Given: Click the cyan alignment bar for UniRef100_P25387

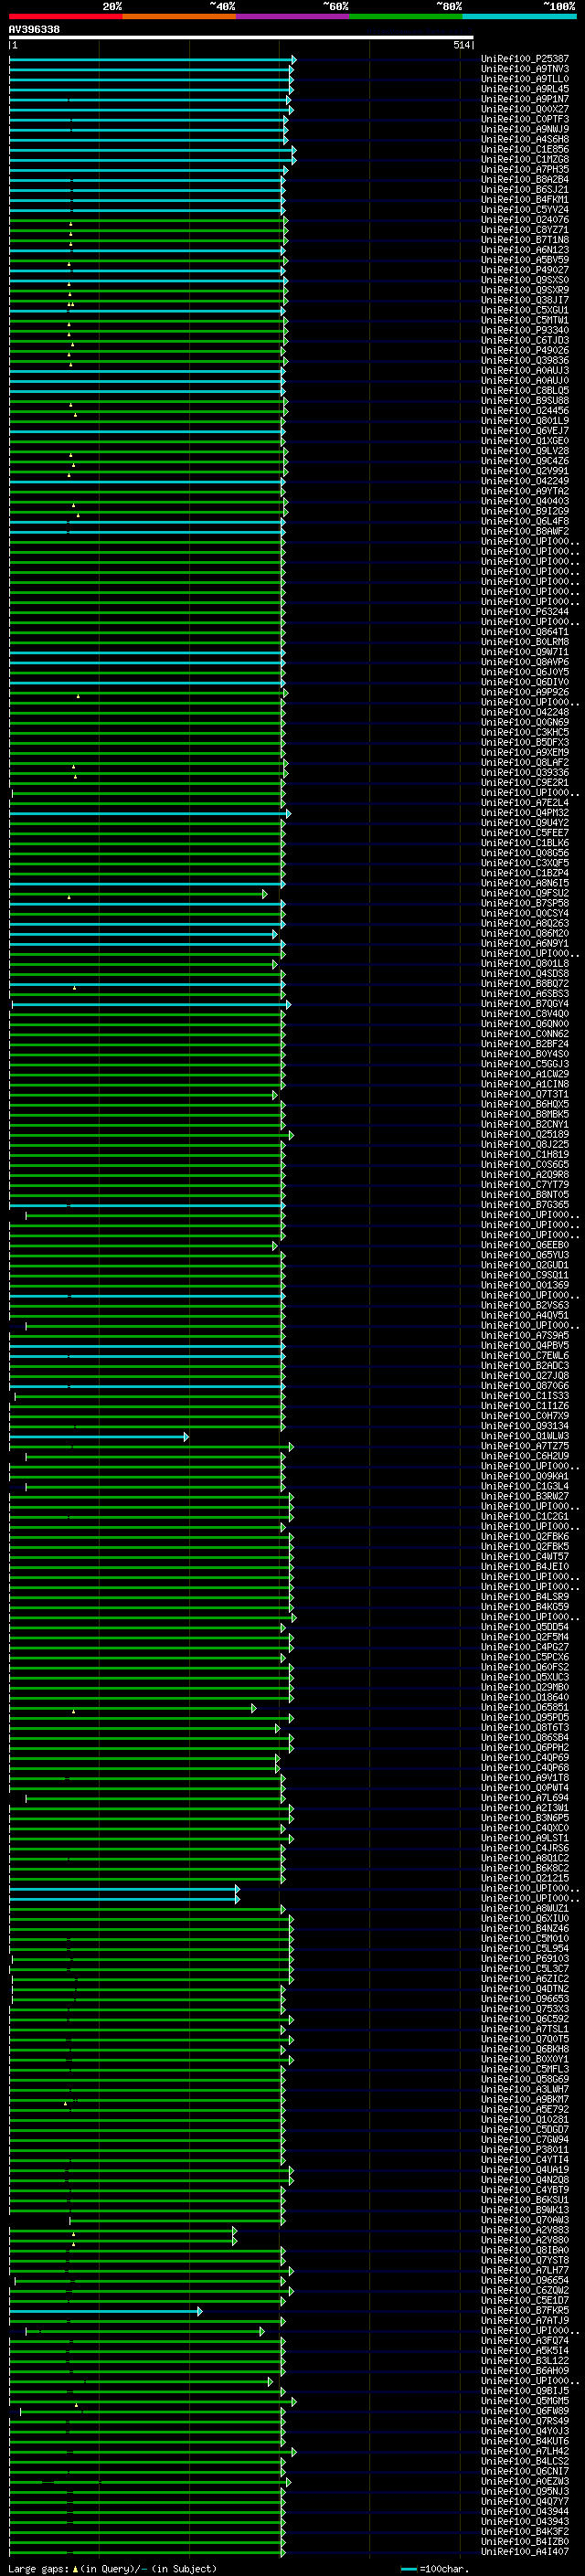Looking at the screenshot, I should click(151, 60).
